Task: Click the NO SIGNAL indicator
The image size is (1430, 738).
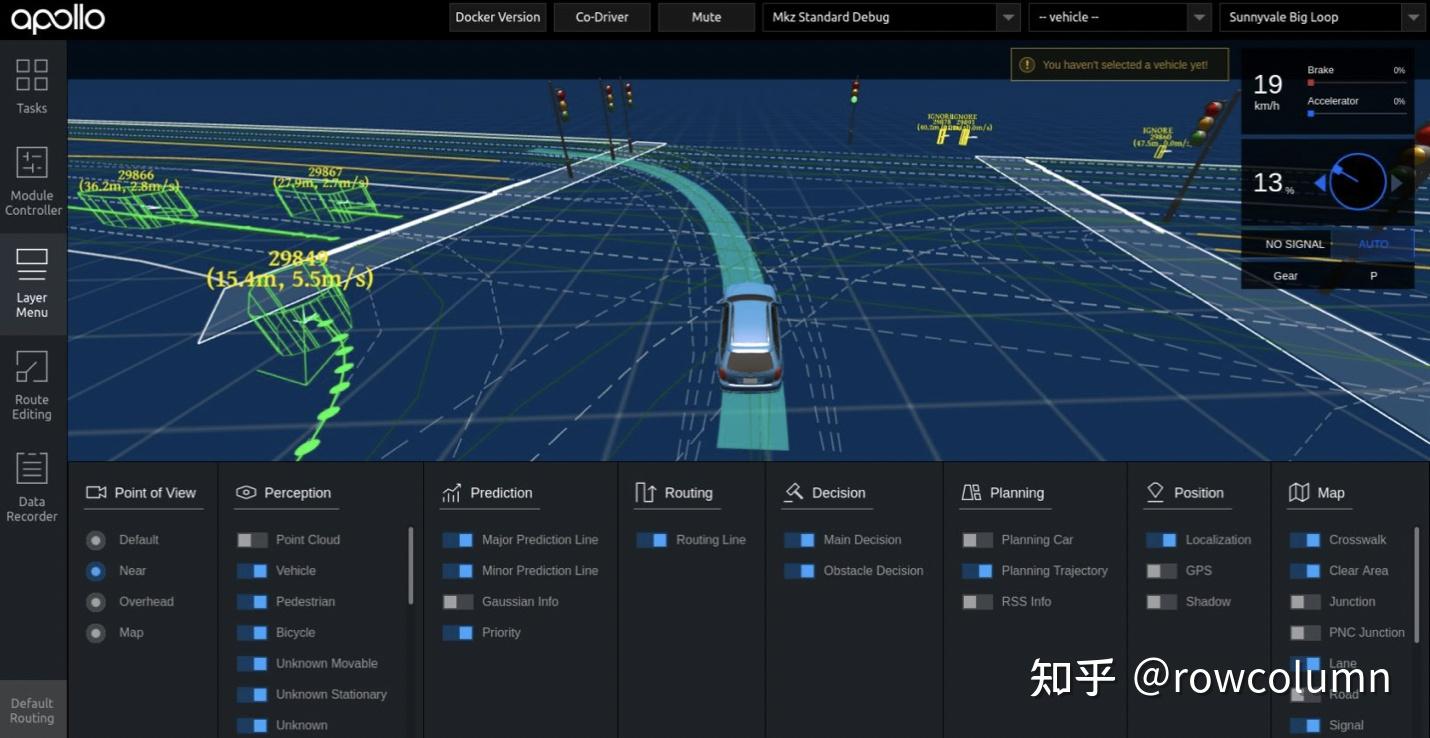Action: pyautogui.click(x=1294, y=244)
